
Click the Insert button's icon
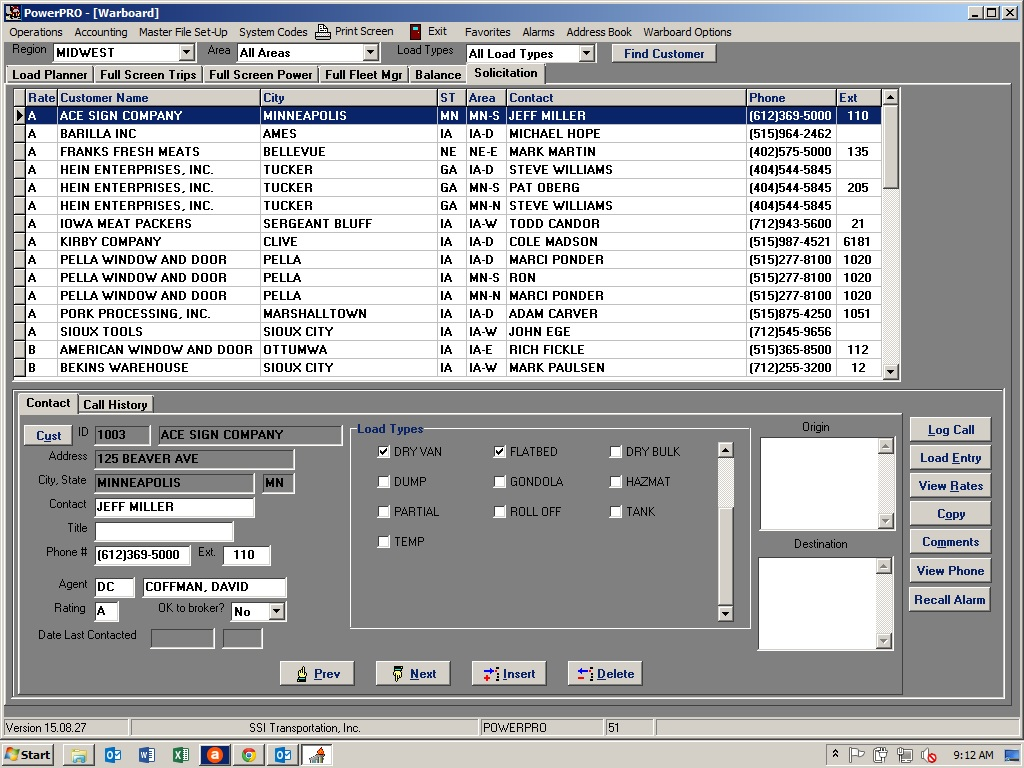pyautogui.click(x=492, y=673)
